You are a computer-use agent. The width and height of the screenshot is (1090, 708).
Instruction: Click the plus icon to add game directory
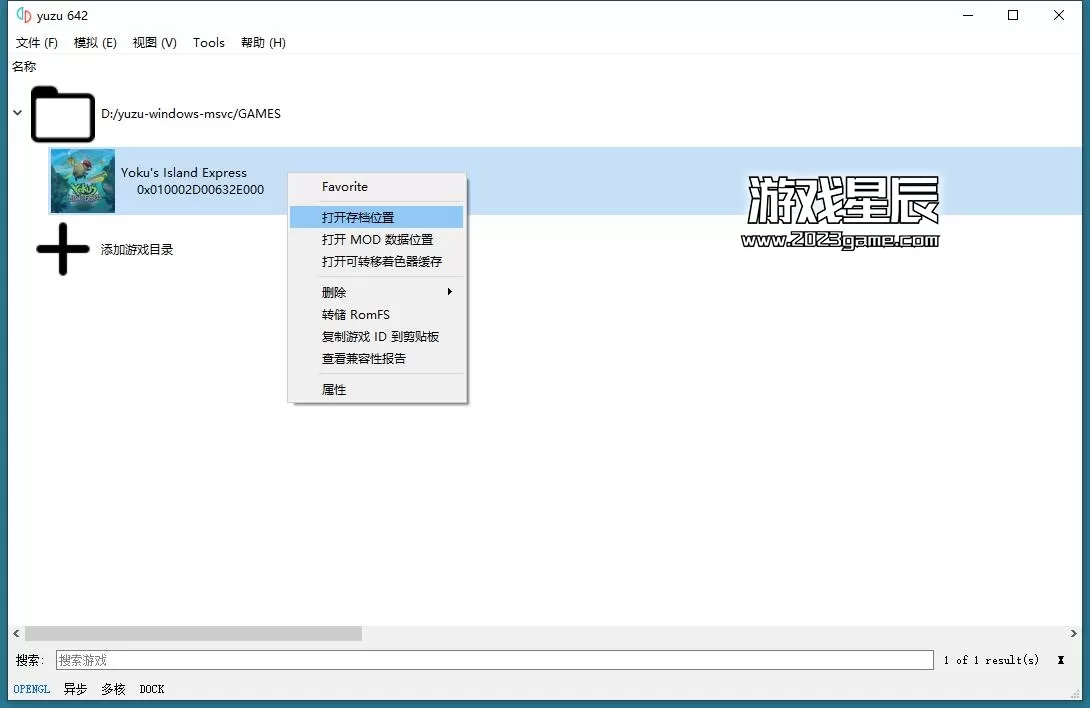(62, 249)
